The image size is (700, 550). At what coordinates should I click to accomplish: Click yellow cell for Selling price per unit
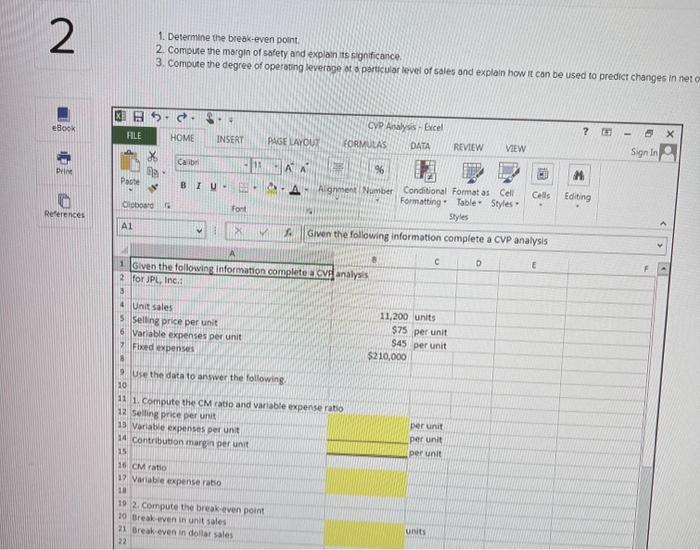click(368, 421)
